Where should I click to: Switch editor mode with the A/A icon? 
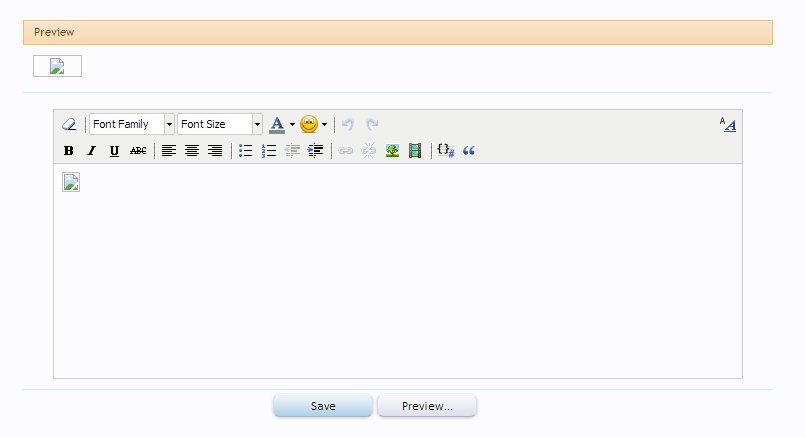point(727,124)
